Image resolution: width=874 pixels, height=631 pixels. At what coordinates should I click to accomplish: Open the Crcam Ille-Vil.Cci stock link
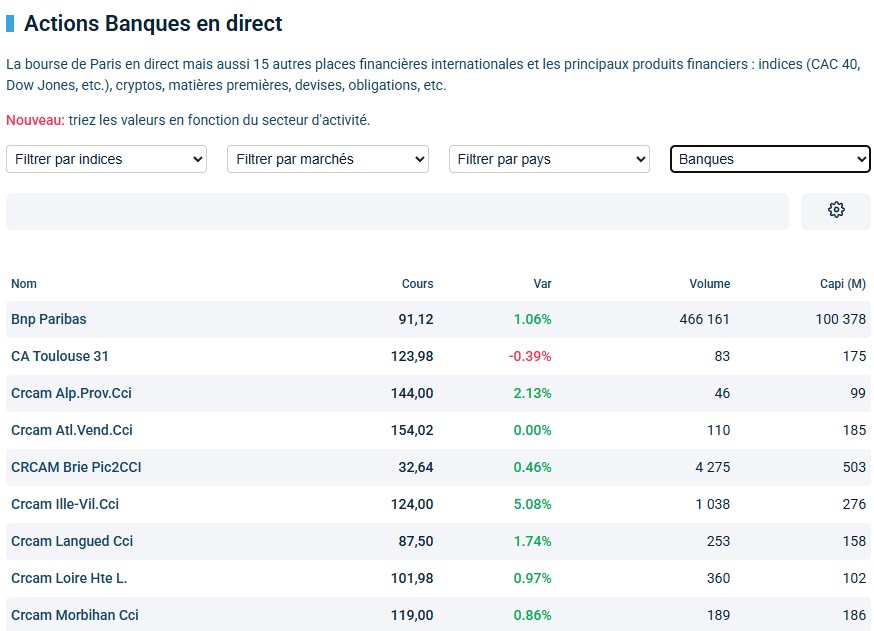[x=65, y=505]
